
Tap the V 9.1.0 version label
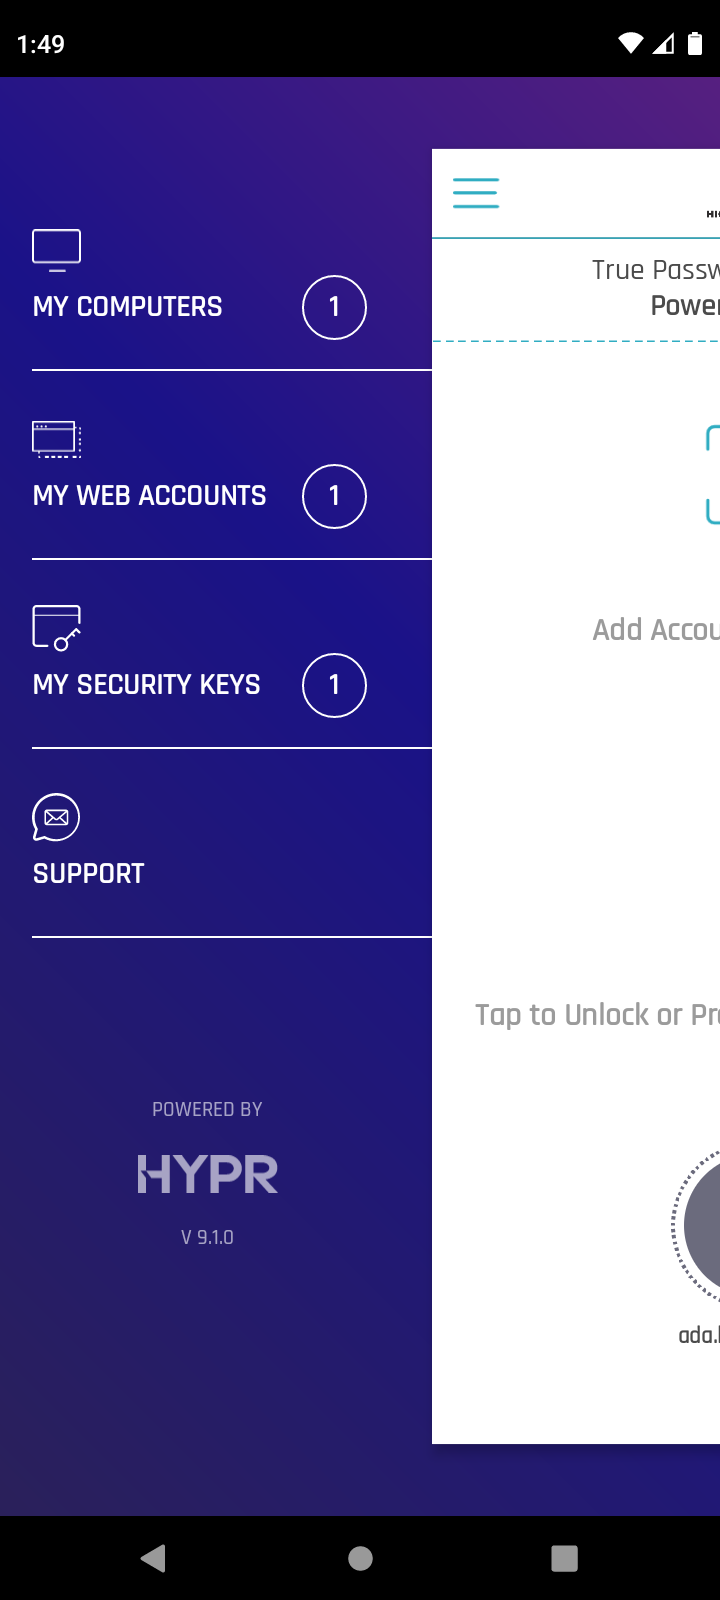[207, 1237]
